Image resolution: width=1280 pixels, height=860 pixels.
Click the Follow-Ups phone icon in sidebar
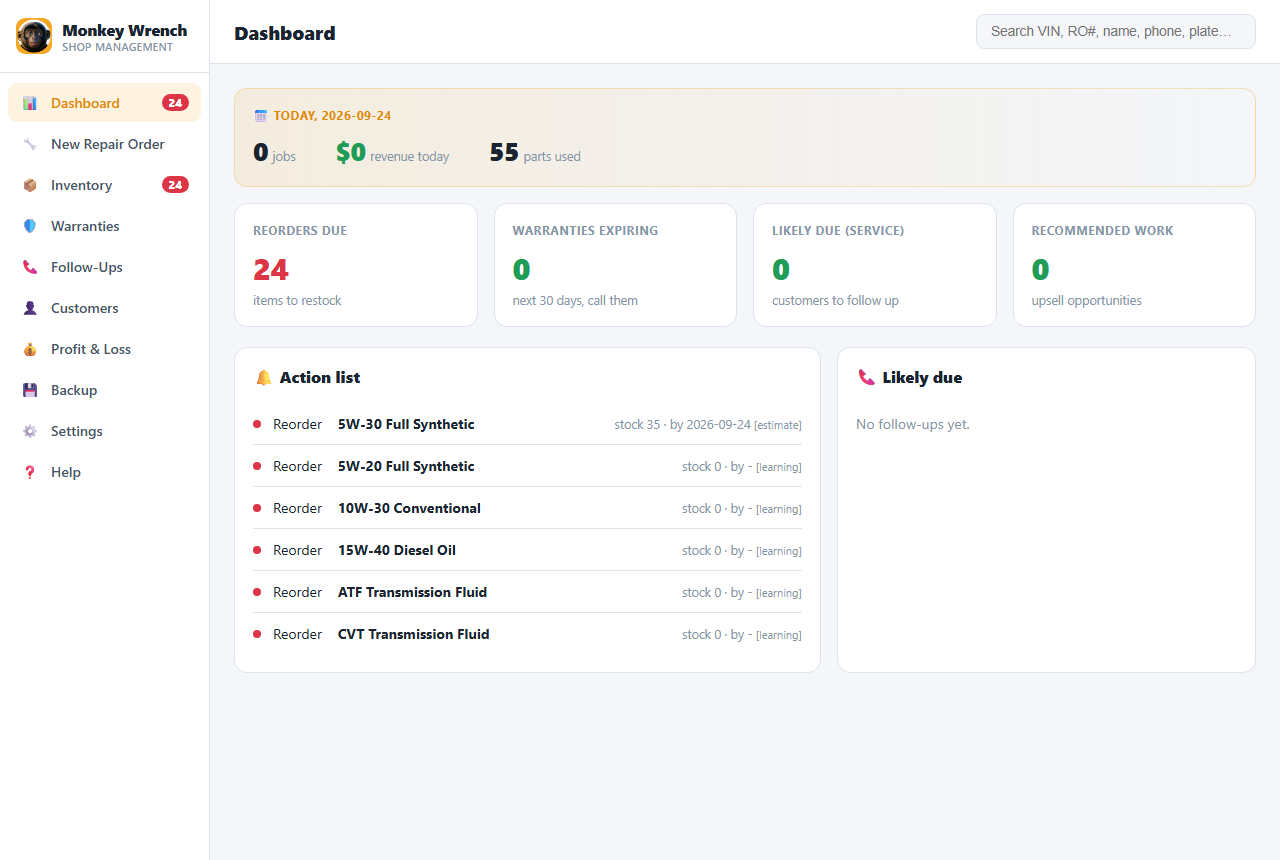click(30, 267)
